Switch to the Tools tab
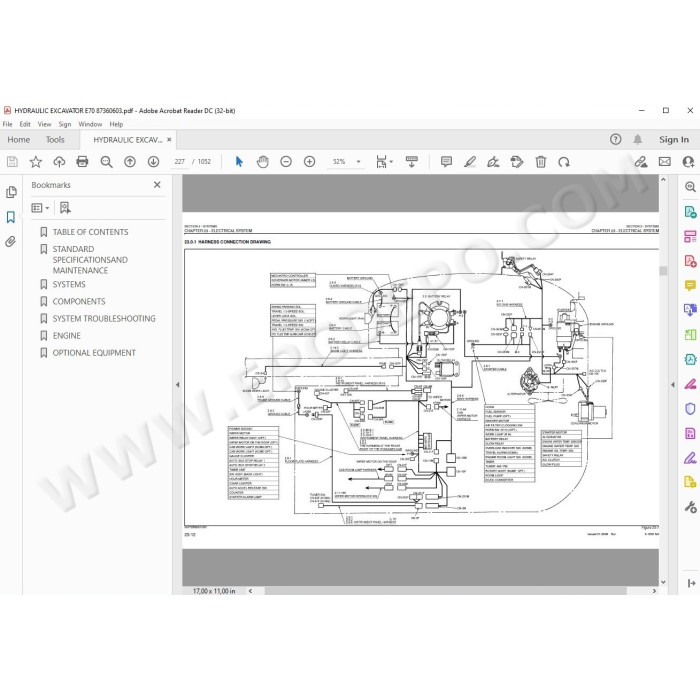 55,140
